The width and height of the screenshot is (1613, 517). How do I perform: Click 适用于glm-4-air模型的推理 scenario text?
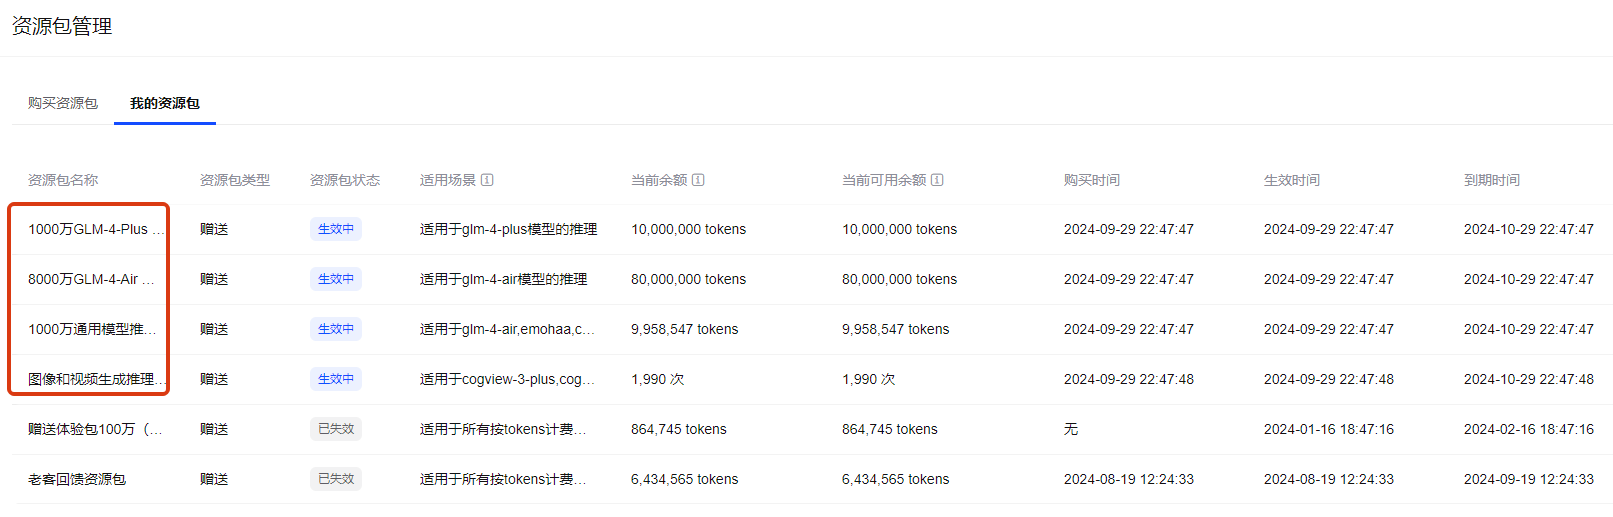click(x=503, y=279)
